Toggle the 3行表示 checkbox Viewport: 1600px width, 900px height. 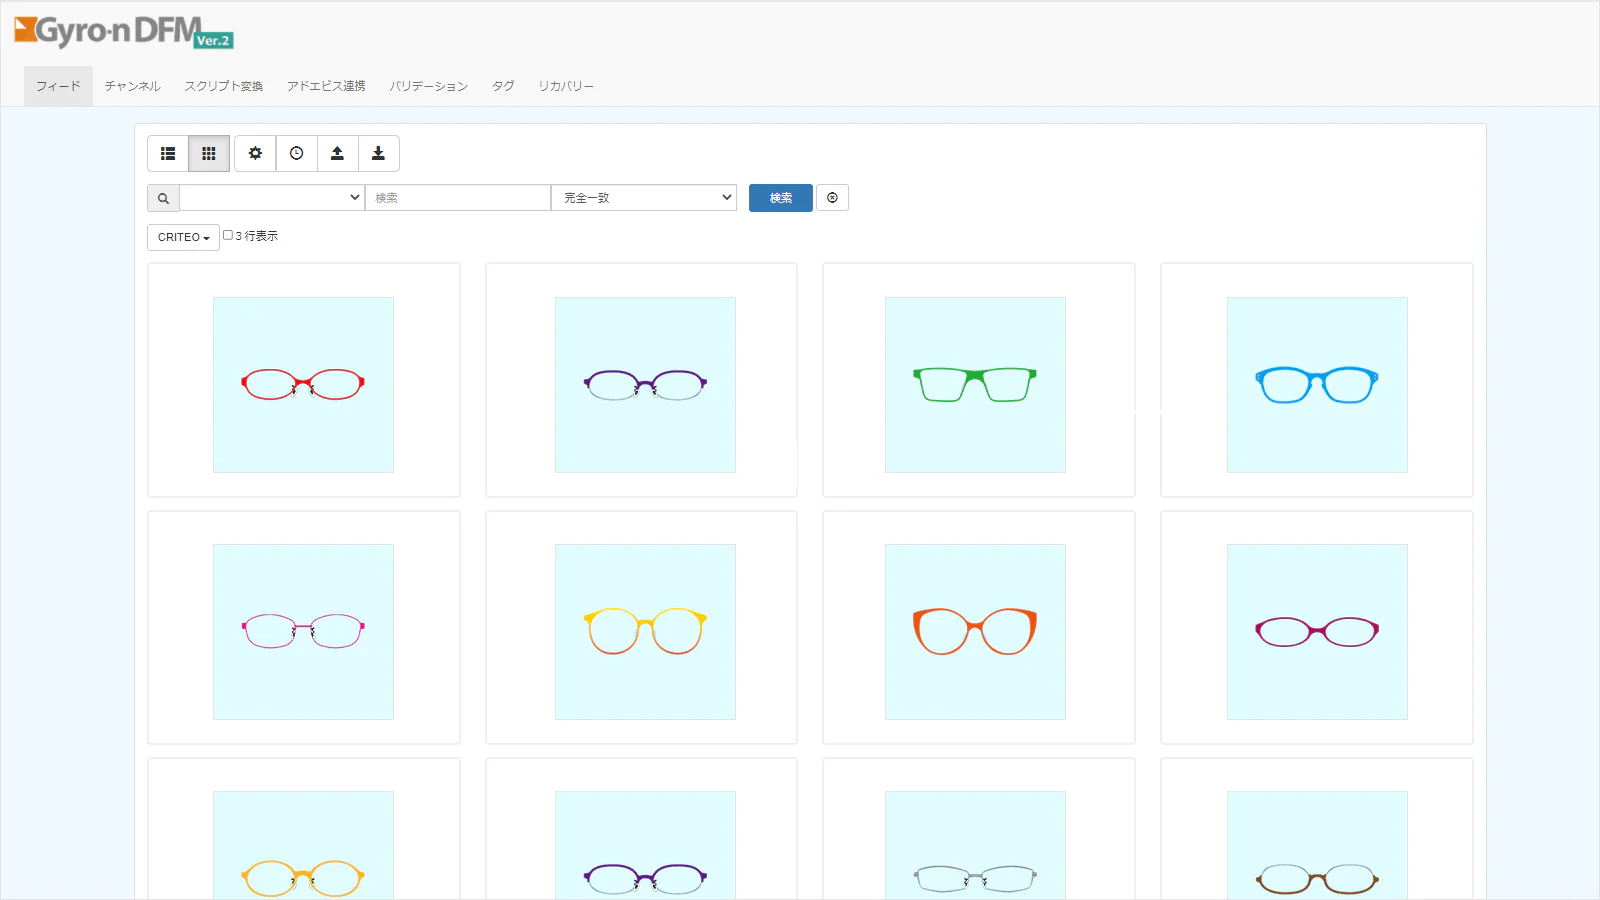(228, 235)
